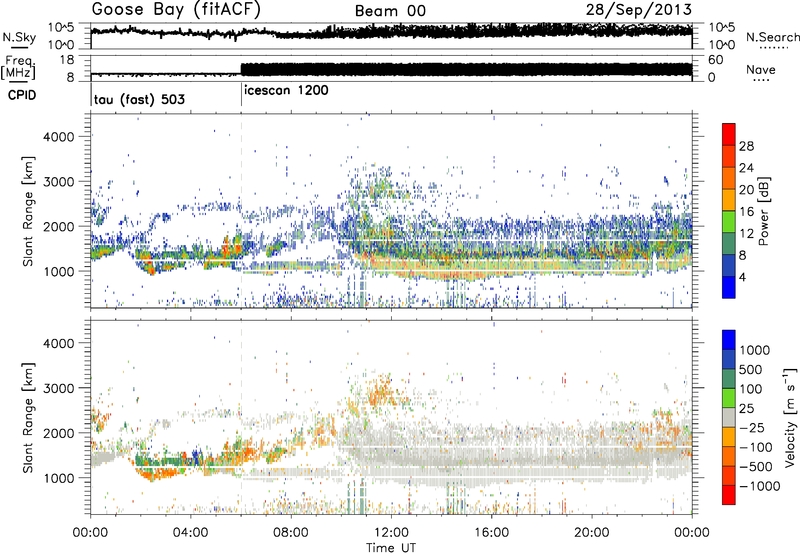Click the velocity panel 'Slant Range [km]' label
The width and height of the screenshot is (800, 554).
tap(28, 417)
